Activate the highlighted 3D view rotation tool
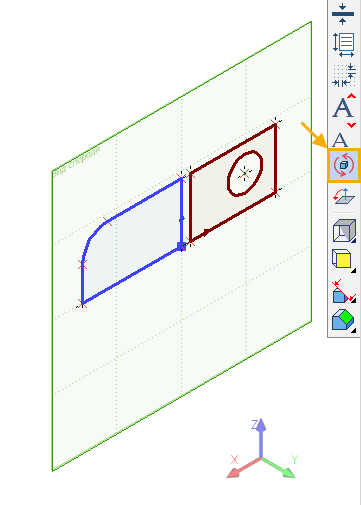This screenshot has height=505, width=361. [344, 165]
